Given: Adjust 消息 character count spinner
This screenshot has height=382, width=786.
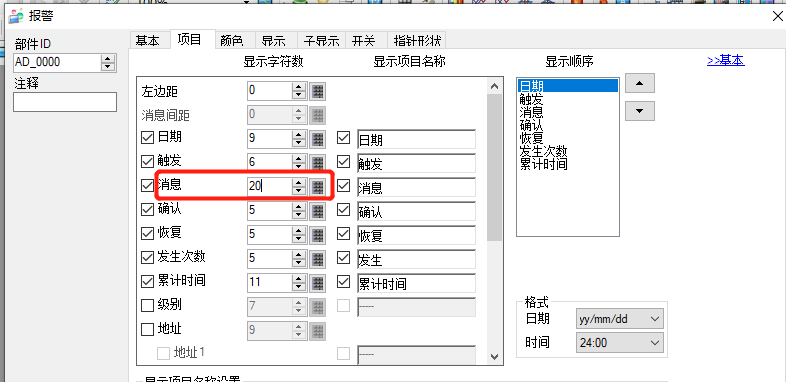Looking at the screenshot, I should 299,186.
